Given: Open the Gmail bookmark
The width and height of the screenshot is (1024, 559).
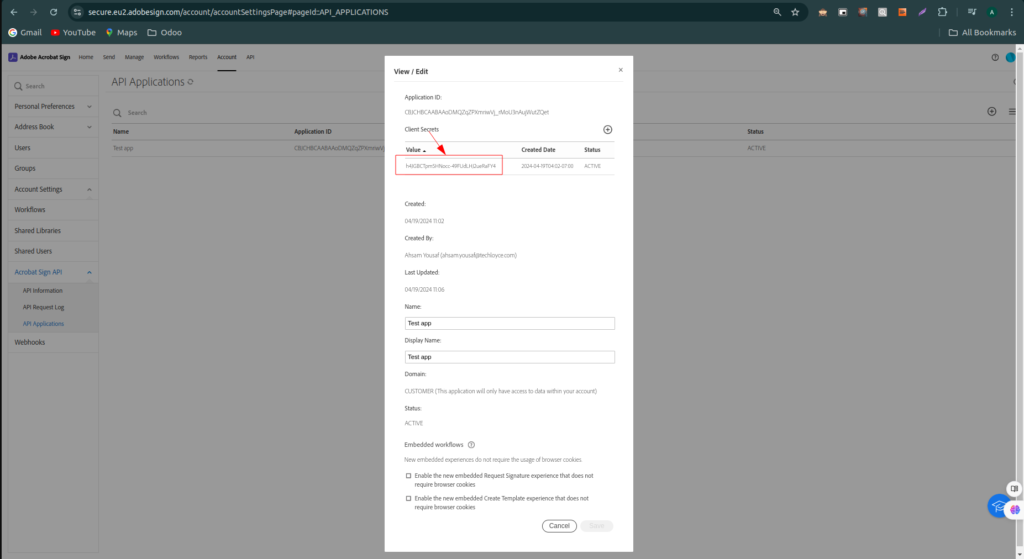Looking at the screenshot, I should tap(25, 32).
